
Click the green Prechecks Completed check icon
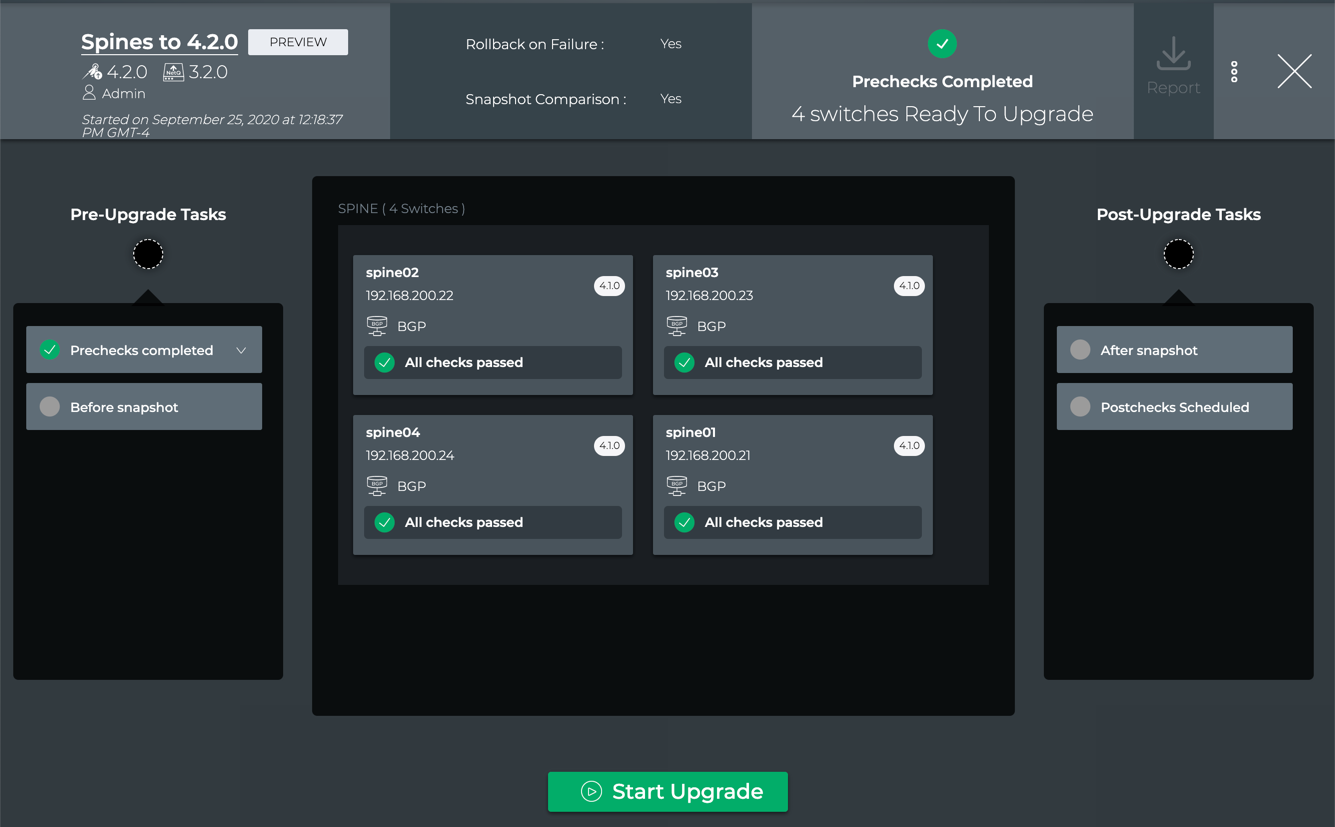[x=942, y=44]
